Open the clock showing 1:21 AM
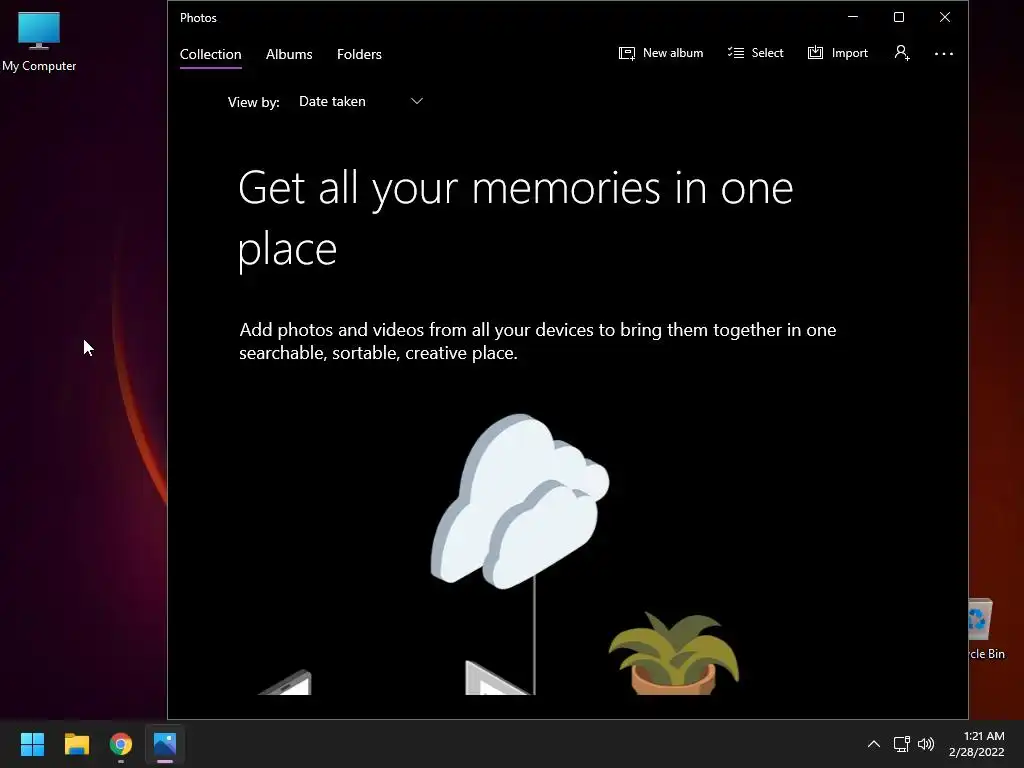This screenshot has height=768, width=1024. click(977, 744)
